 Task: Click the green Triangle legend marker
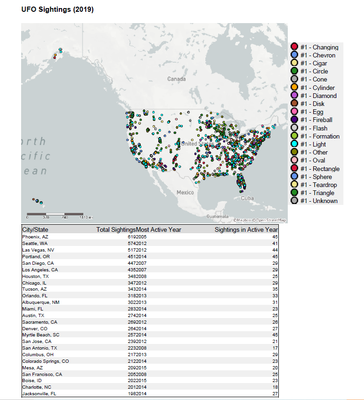294,193
